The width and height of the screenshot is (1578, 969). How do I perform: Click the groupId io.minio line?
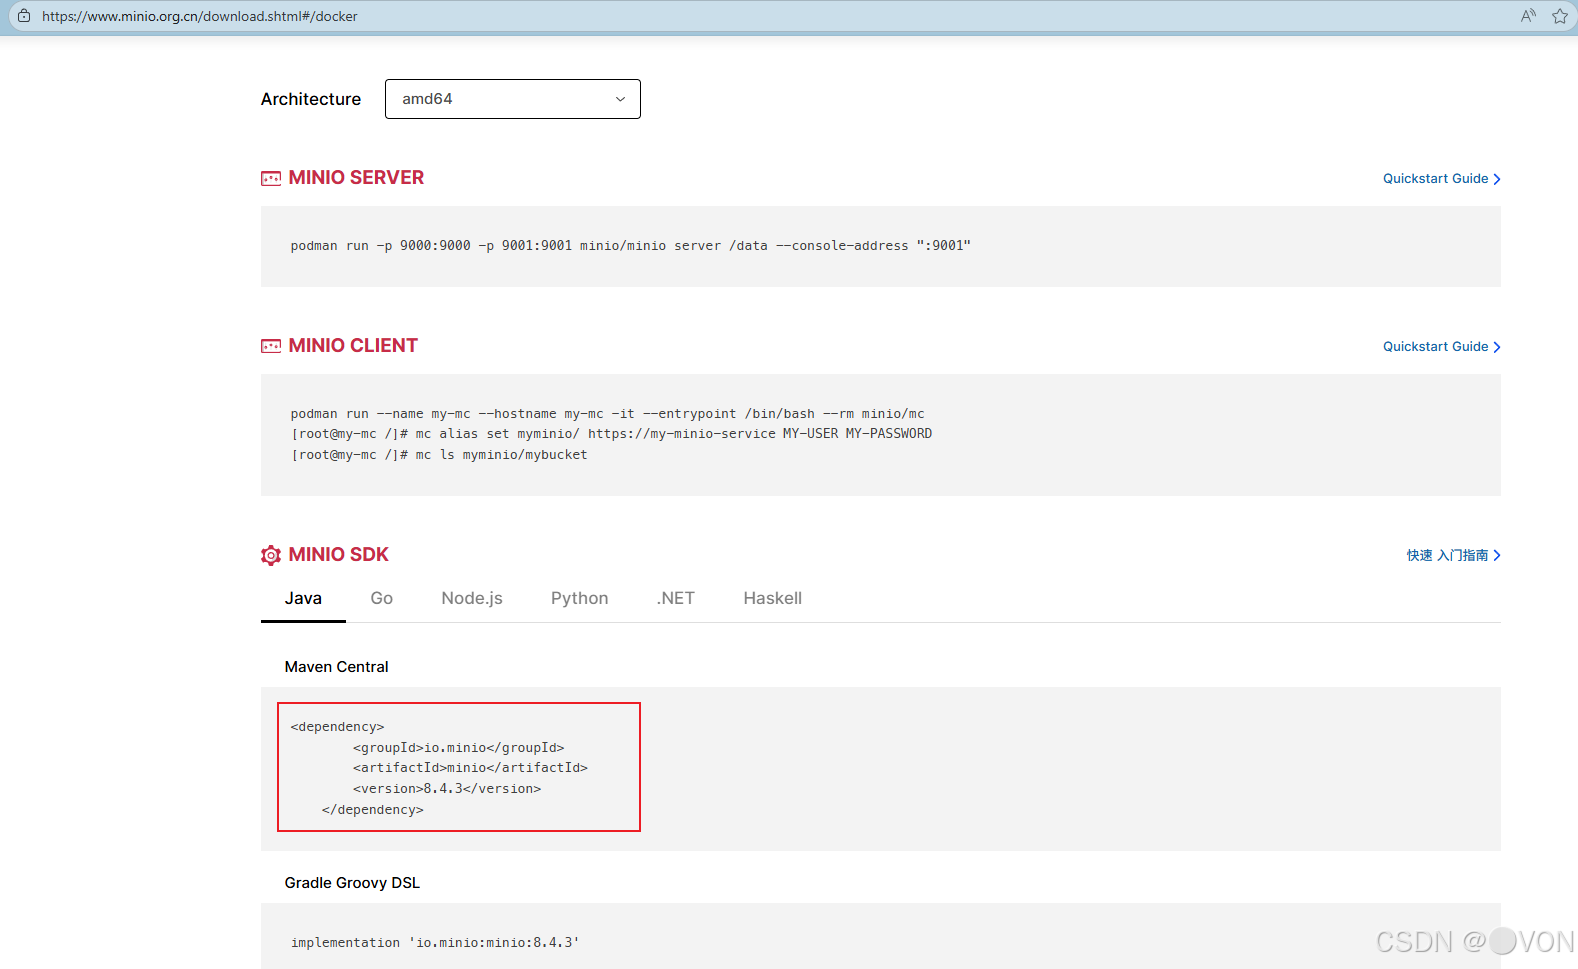[x=458, y=748]
